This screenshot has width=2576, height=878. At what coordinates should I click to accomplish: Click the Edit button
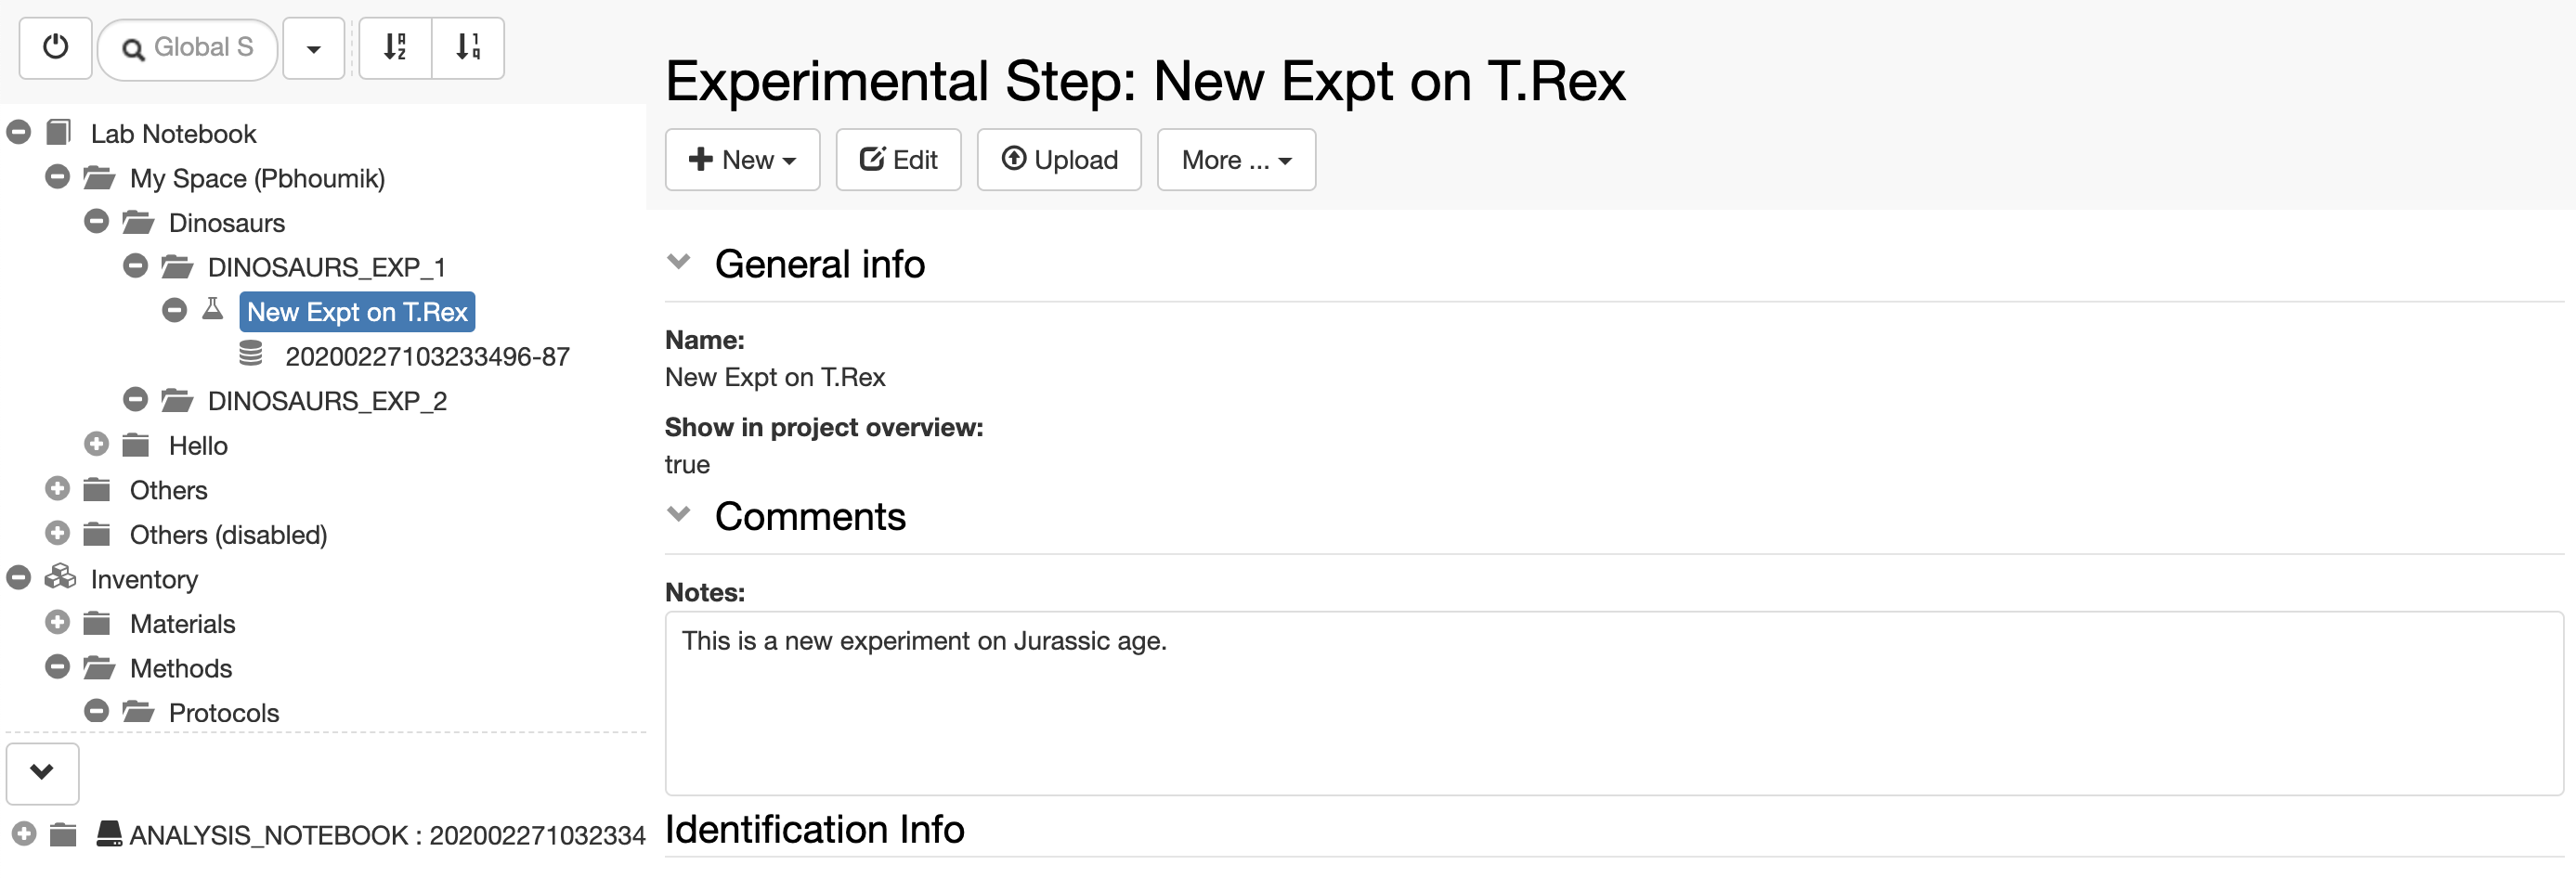tap(899, 160)
